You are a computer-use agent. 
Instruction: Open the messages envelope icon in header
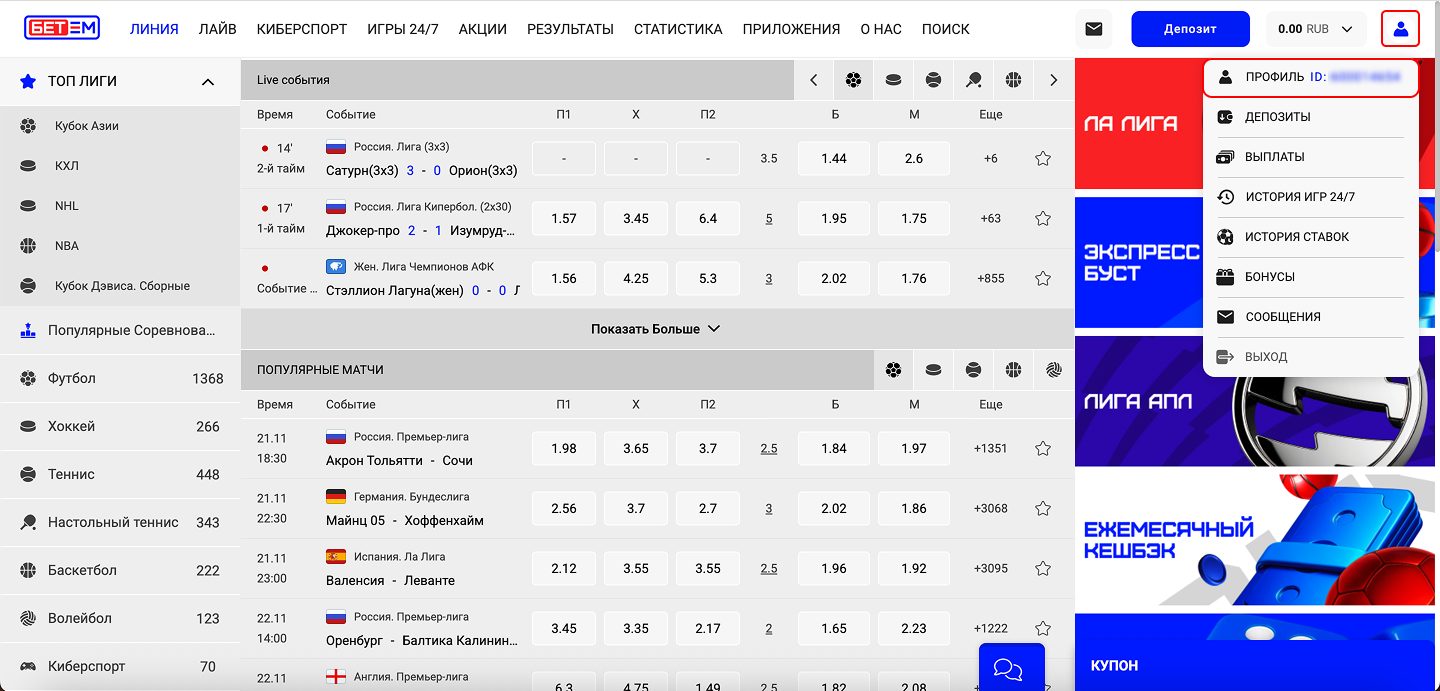tap(1093, 29)
